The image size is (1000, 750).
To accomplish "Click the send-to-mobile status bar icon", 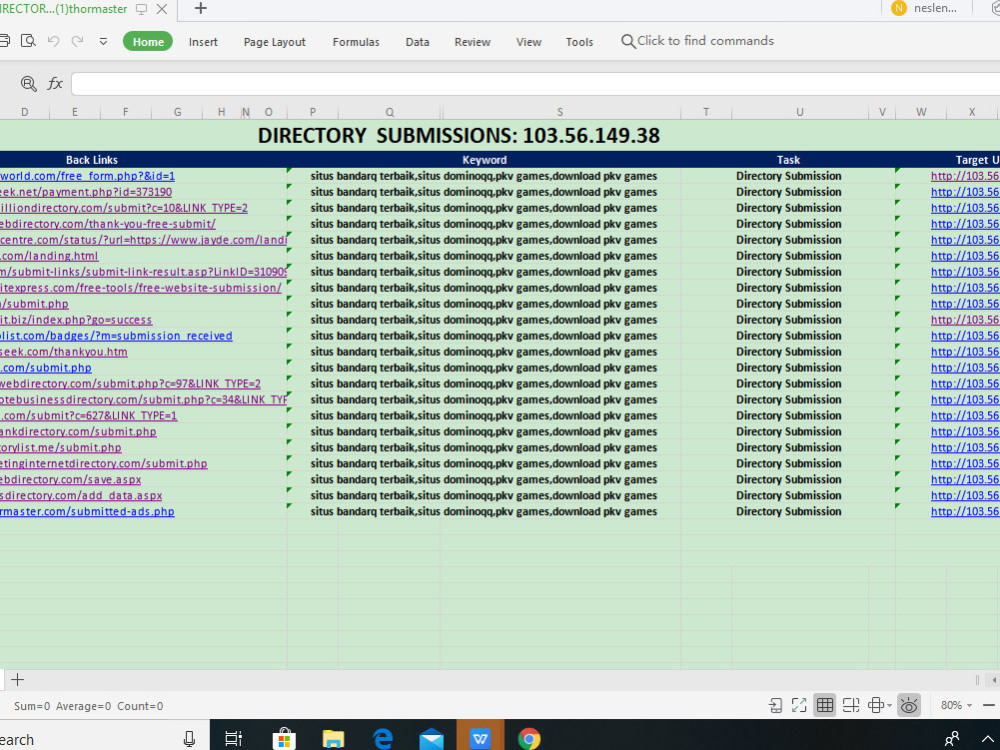I will (776, 705).
